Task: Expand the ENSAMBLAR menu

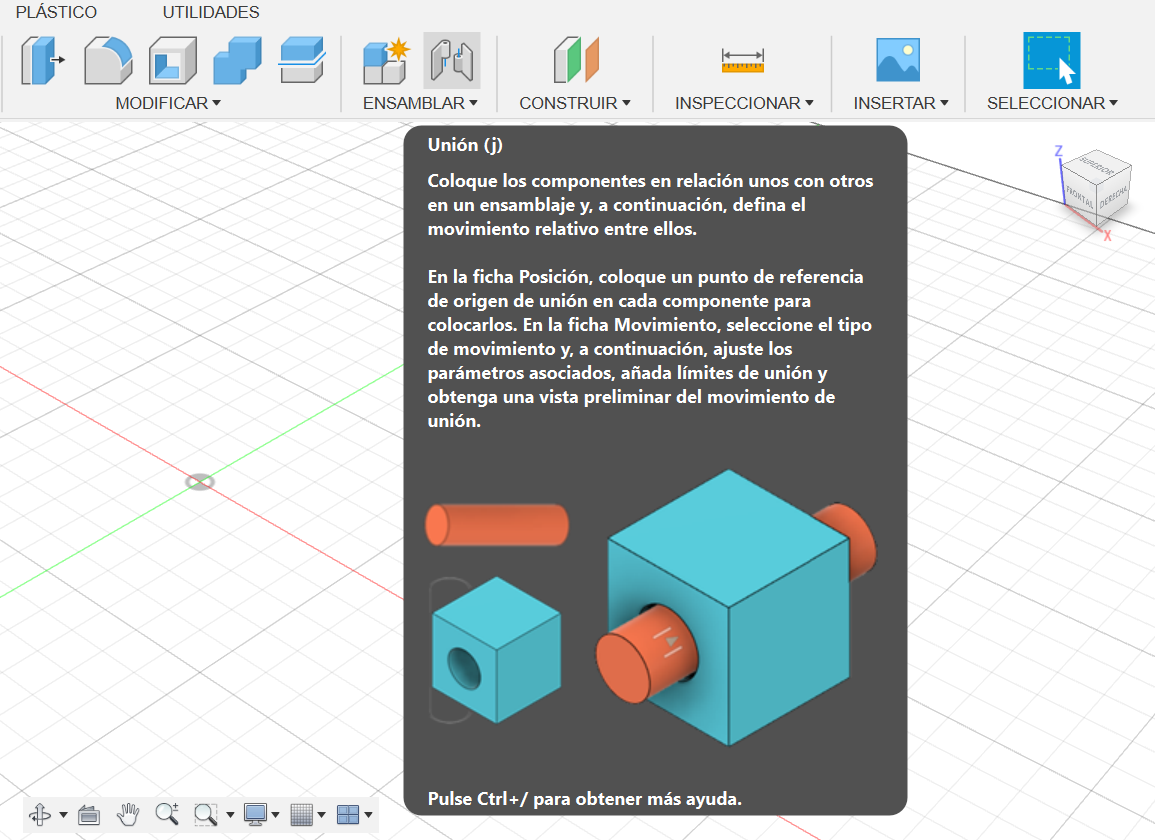Action: [420, 103]
